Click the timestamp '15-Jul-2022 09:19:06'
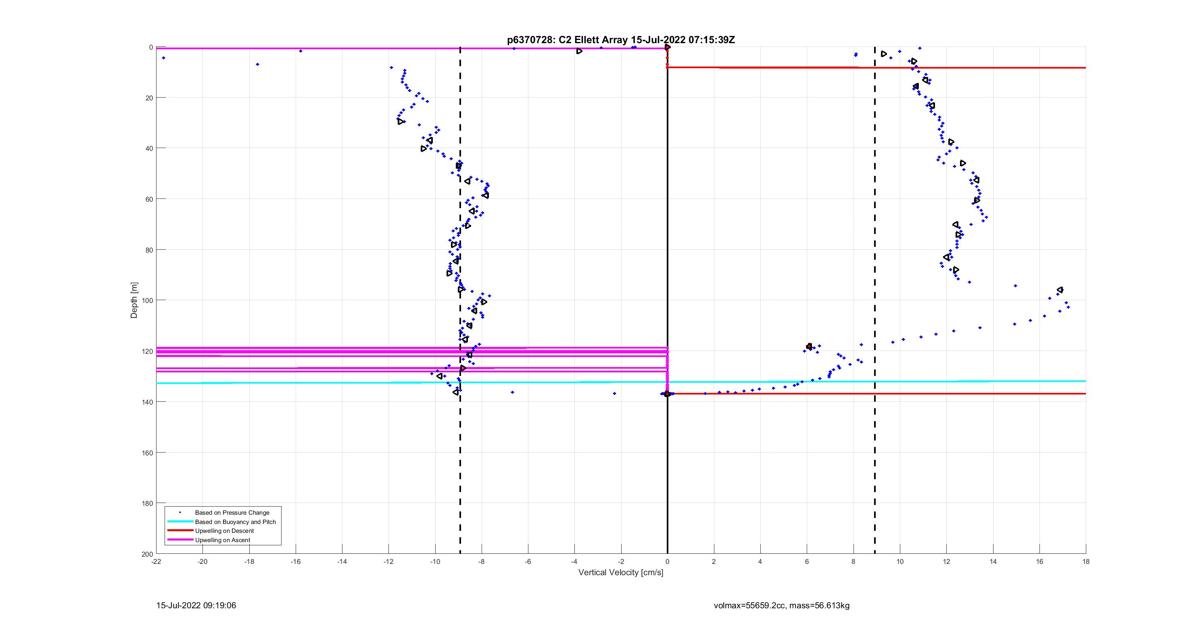The image size is (1200, 622). point(196,605)
